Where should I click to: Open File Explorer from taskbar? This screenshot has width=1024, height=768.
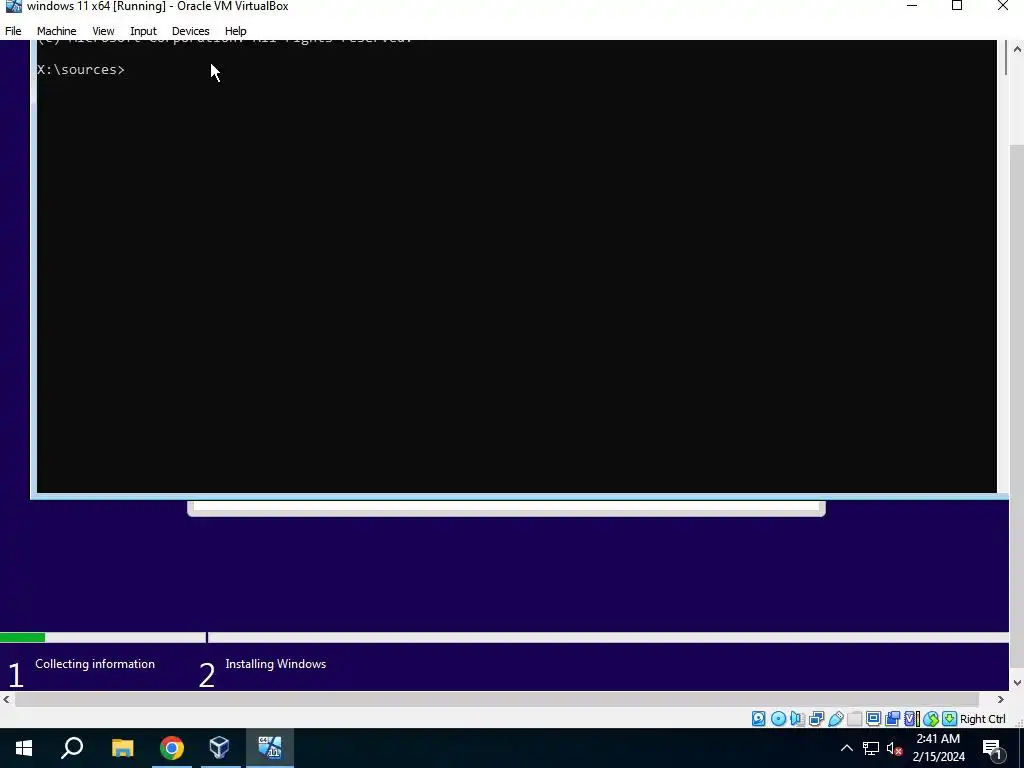coord(122,748)
